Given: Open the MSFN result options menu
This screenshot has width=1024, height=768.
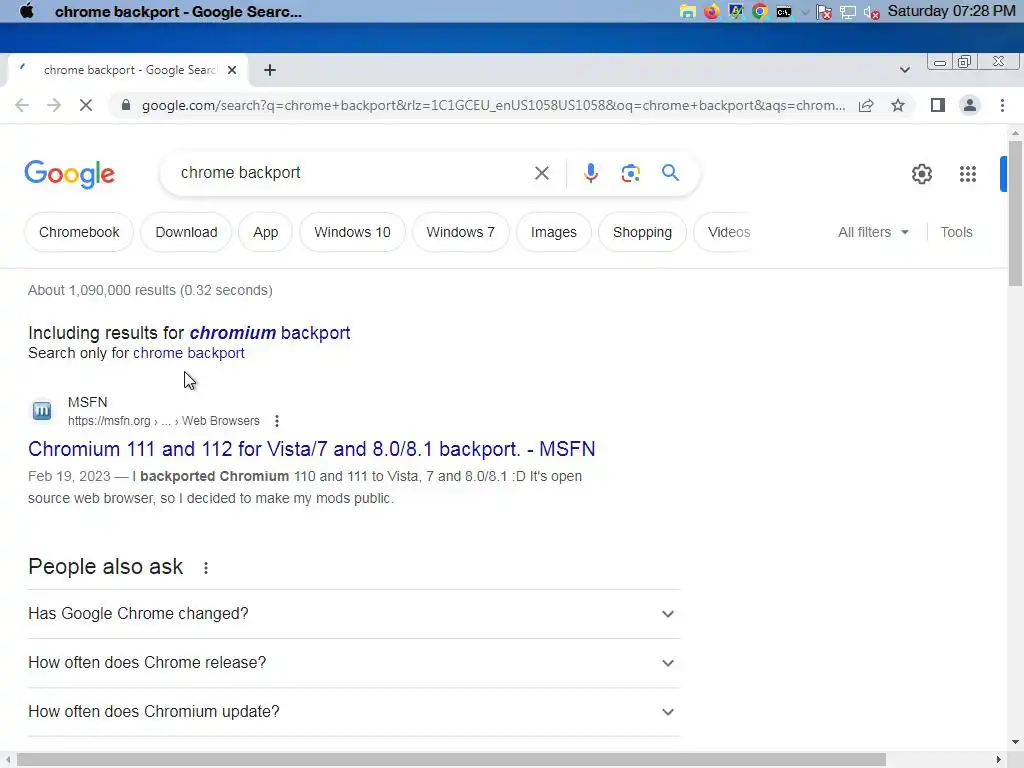Looking at the screenshot, I should point(277,421).
